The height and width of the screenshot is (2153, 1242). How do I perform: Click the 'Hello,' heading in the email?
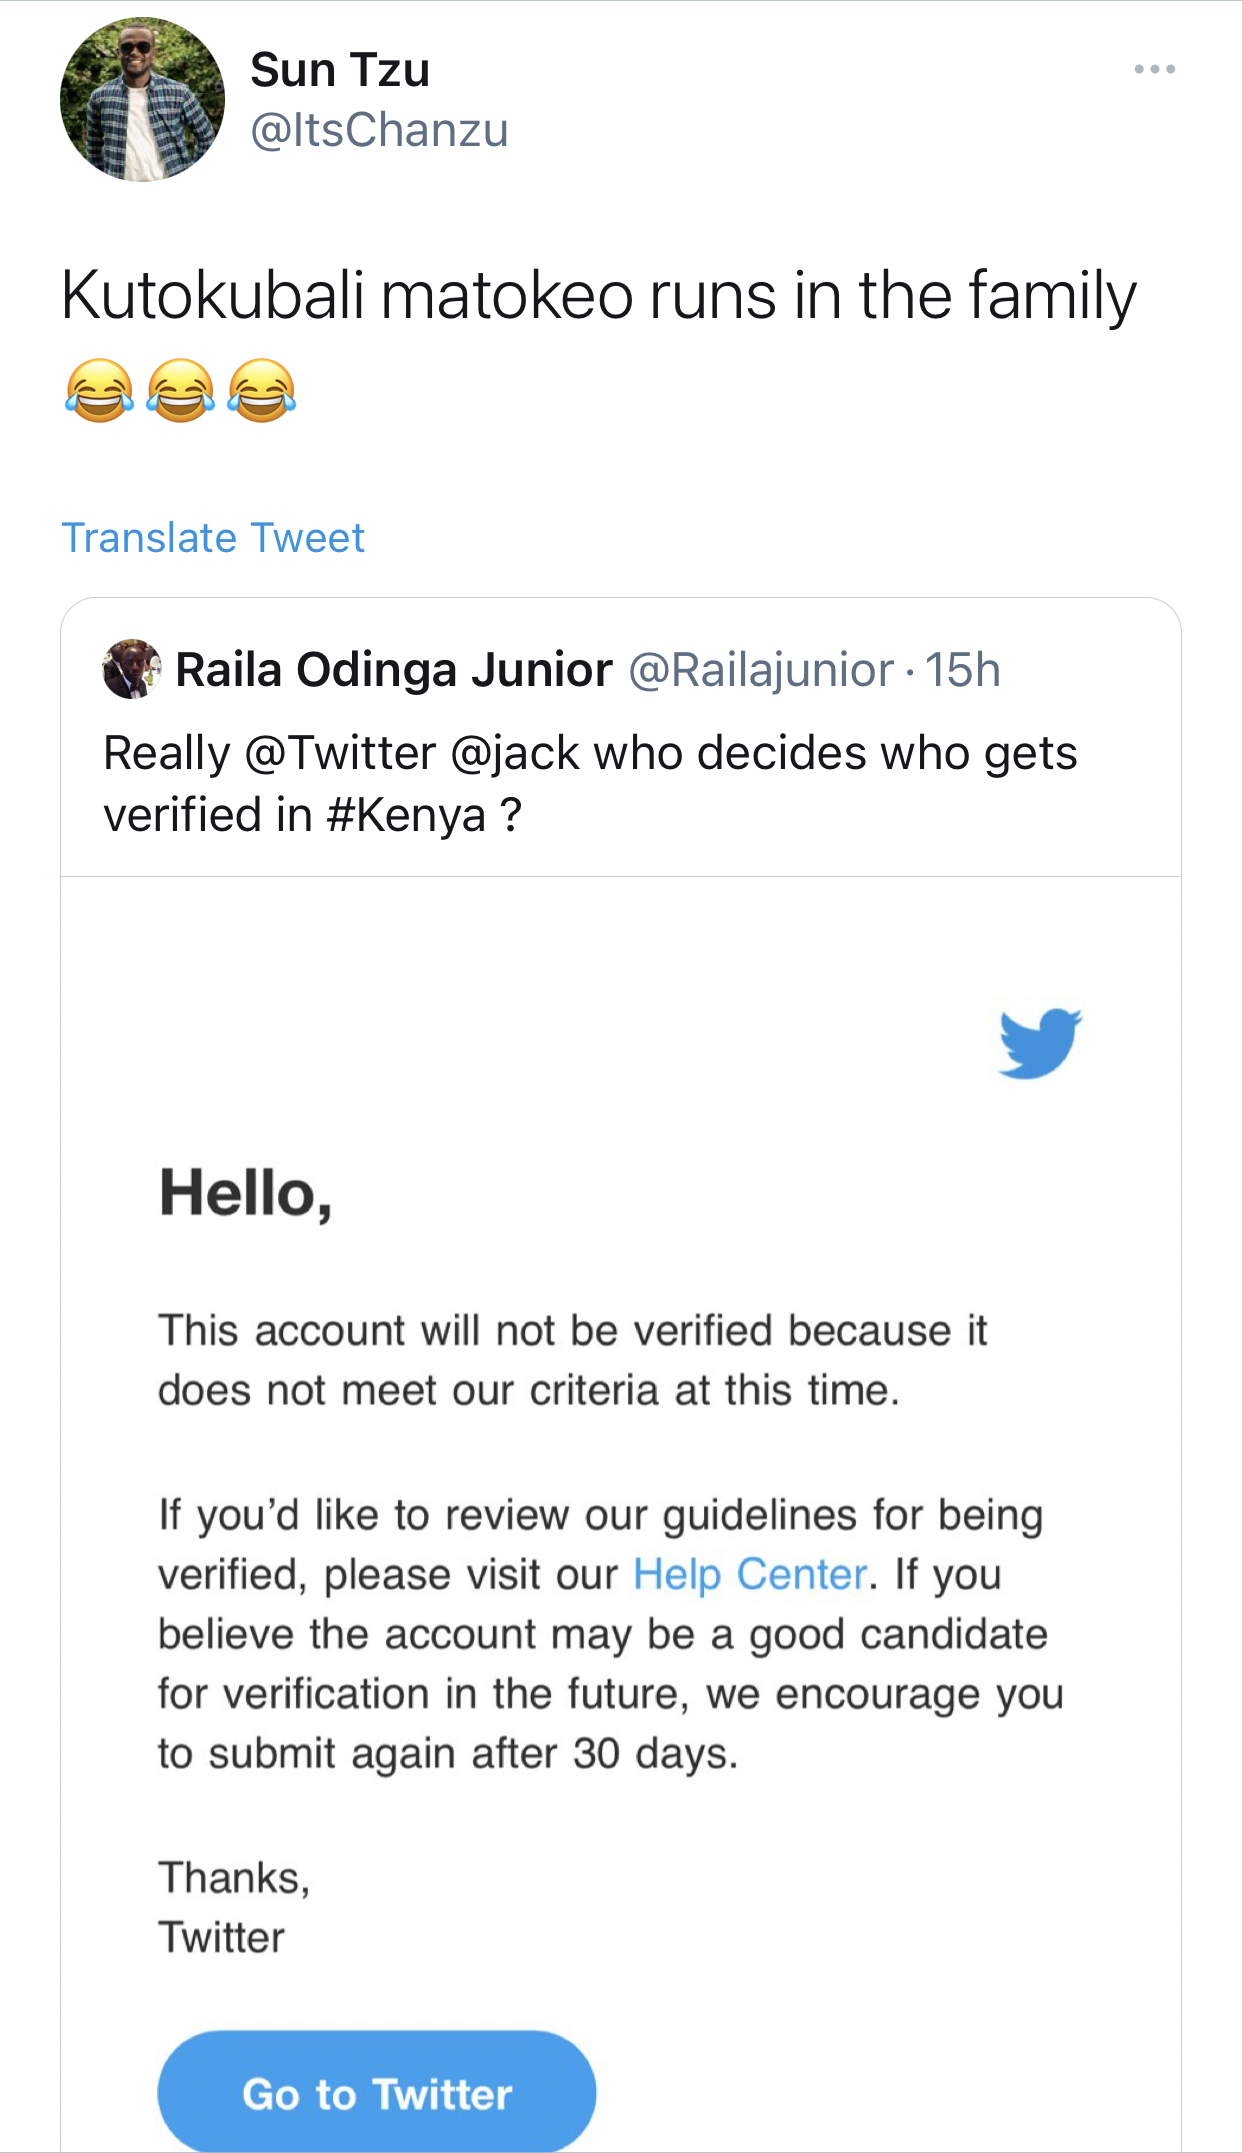coord(246,1194)
